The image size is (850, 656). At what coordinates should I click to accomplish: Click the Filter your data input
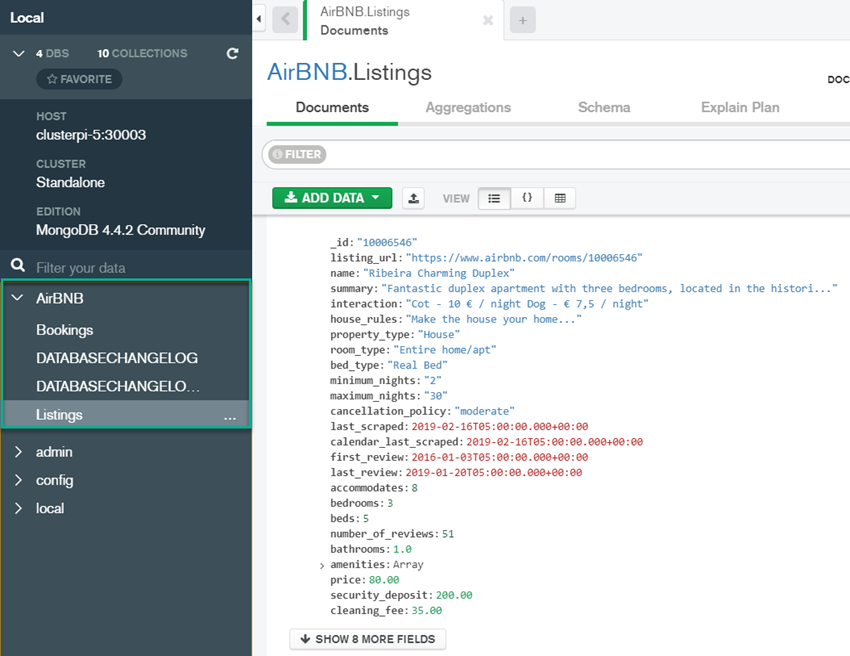point(130,267)
